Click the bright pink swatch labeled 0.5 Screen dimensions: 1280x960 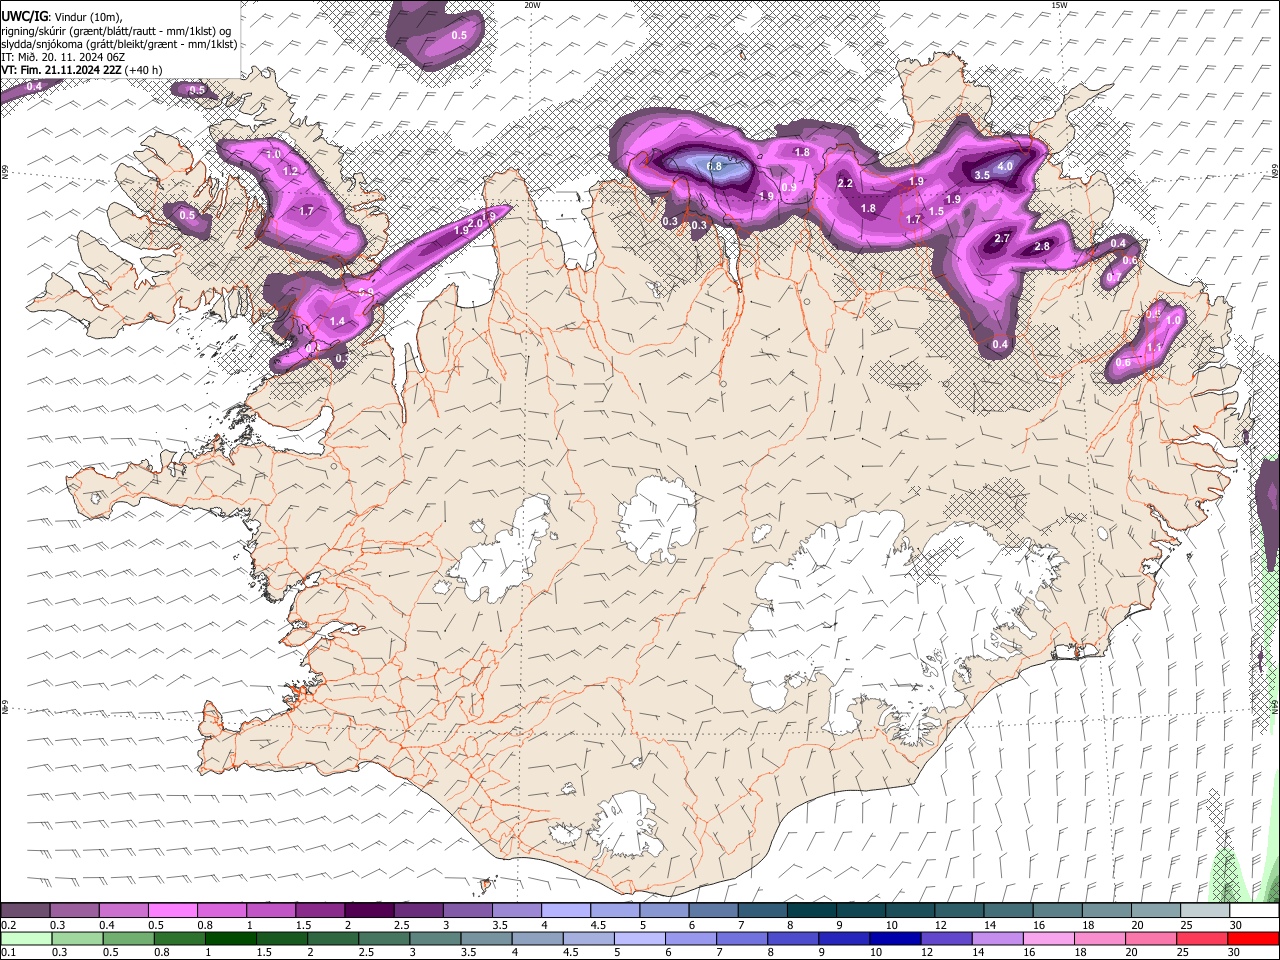coord(174,911)
